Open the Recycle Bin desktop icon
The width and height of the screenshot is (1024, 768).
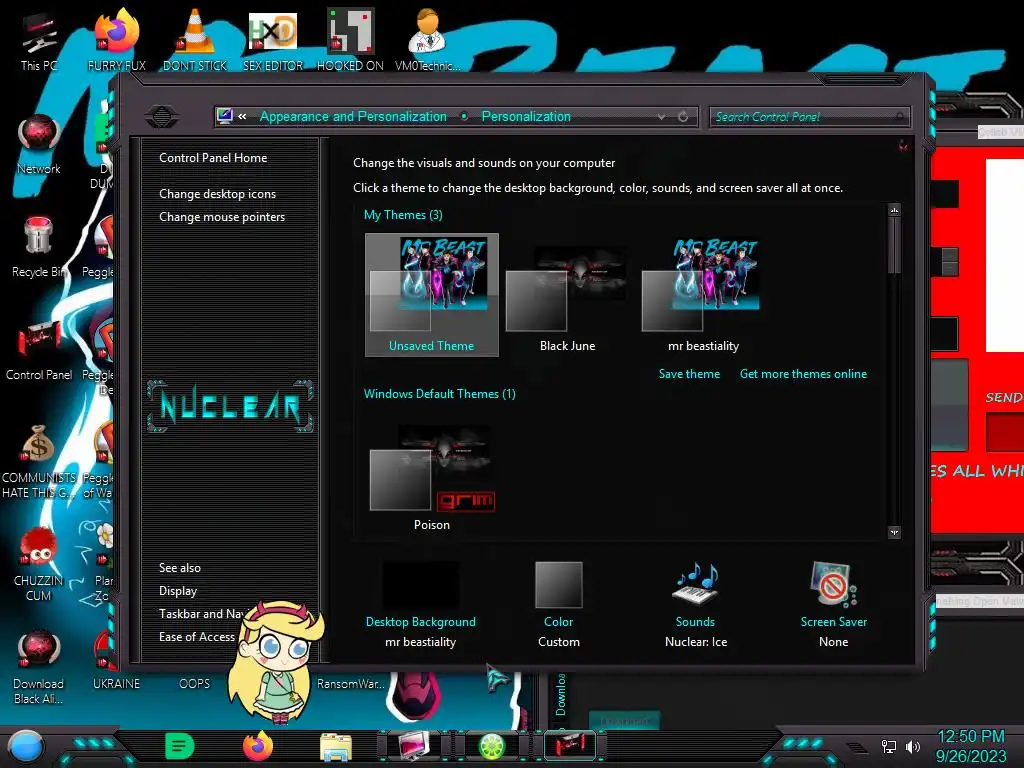39,245
